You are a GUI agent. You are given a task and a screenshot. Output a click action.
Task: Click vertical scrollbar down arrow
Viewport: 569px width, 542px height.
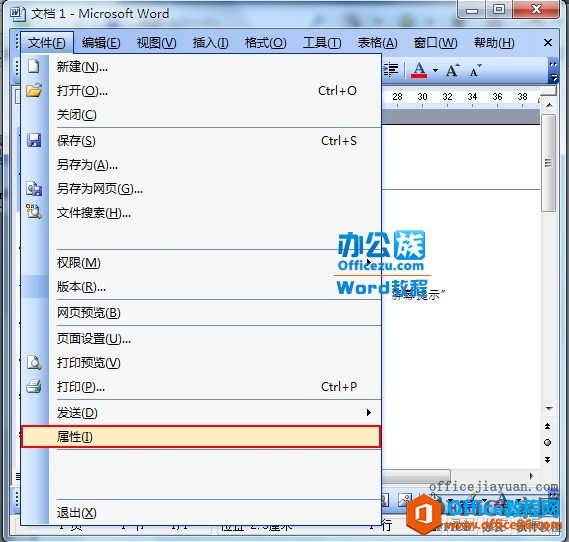pos(549,409)
